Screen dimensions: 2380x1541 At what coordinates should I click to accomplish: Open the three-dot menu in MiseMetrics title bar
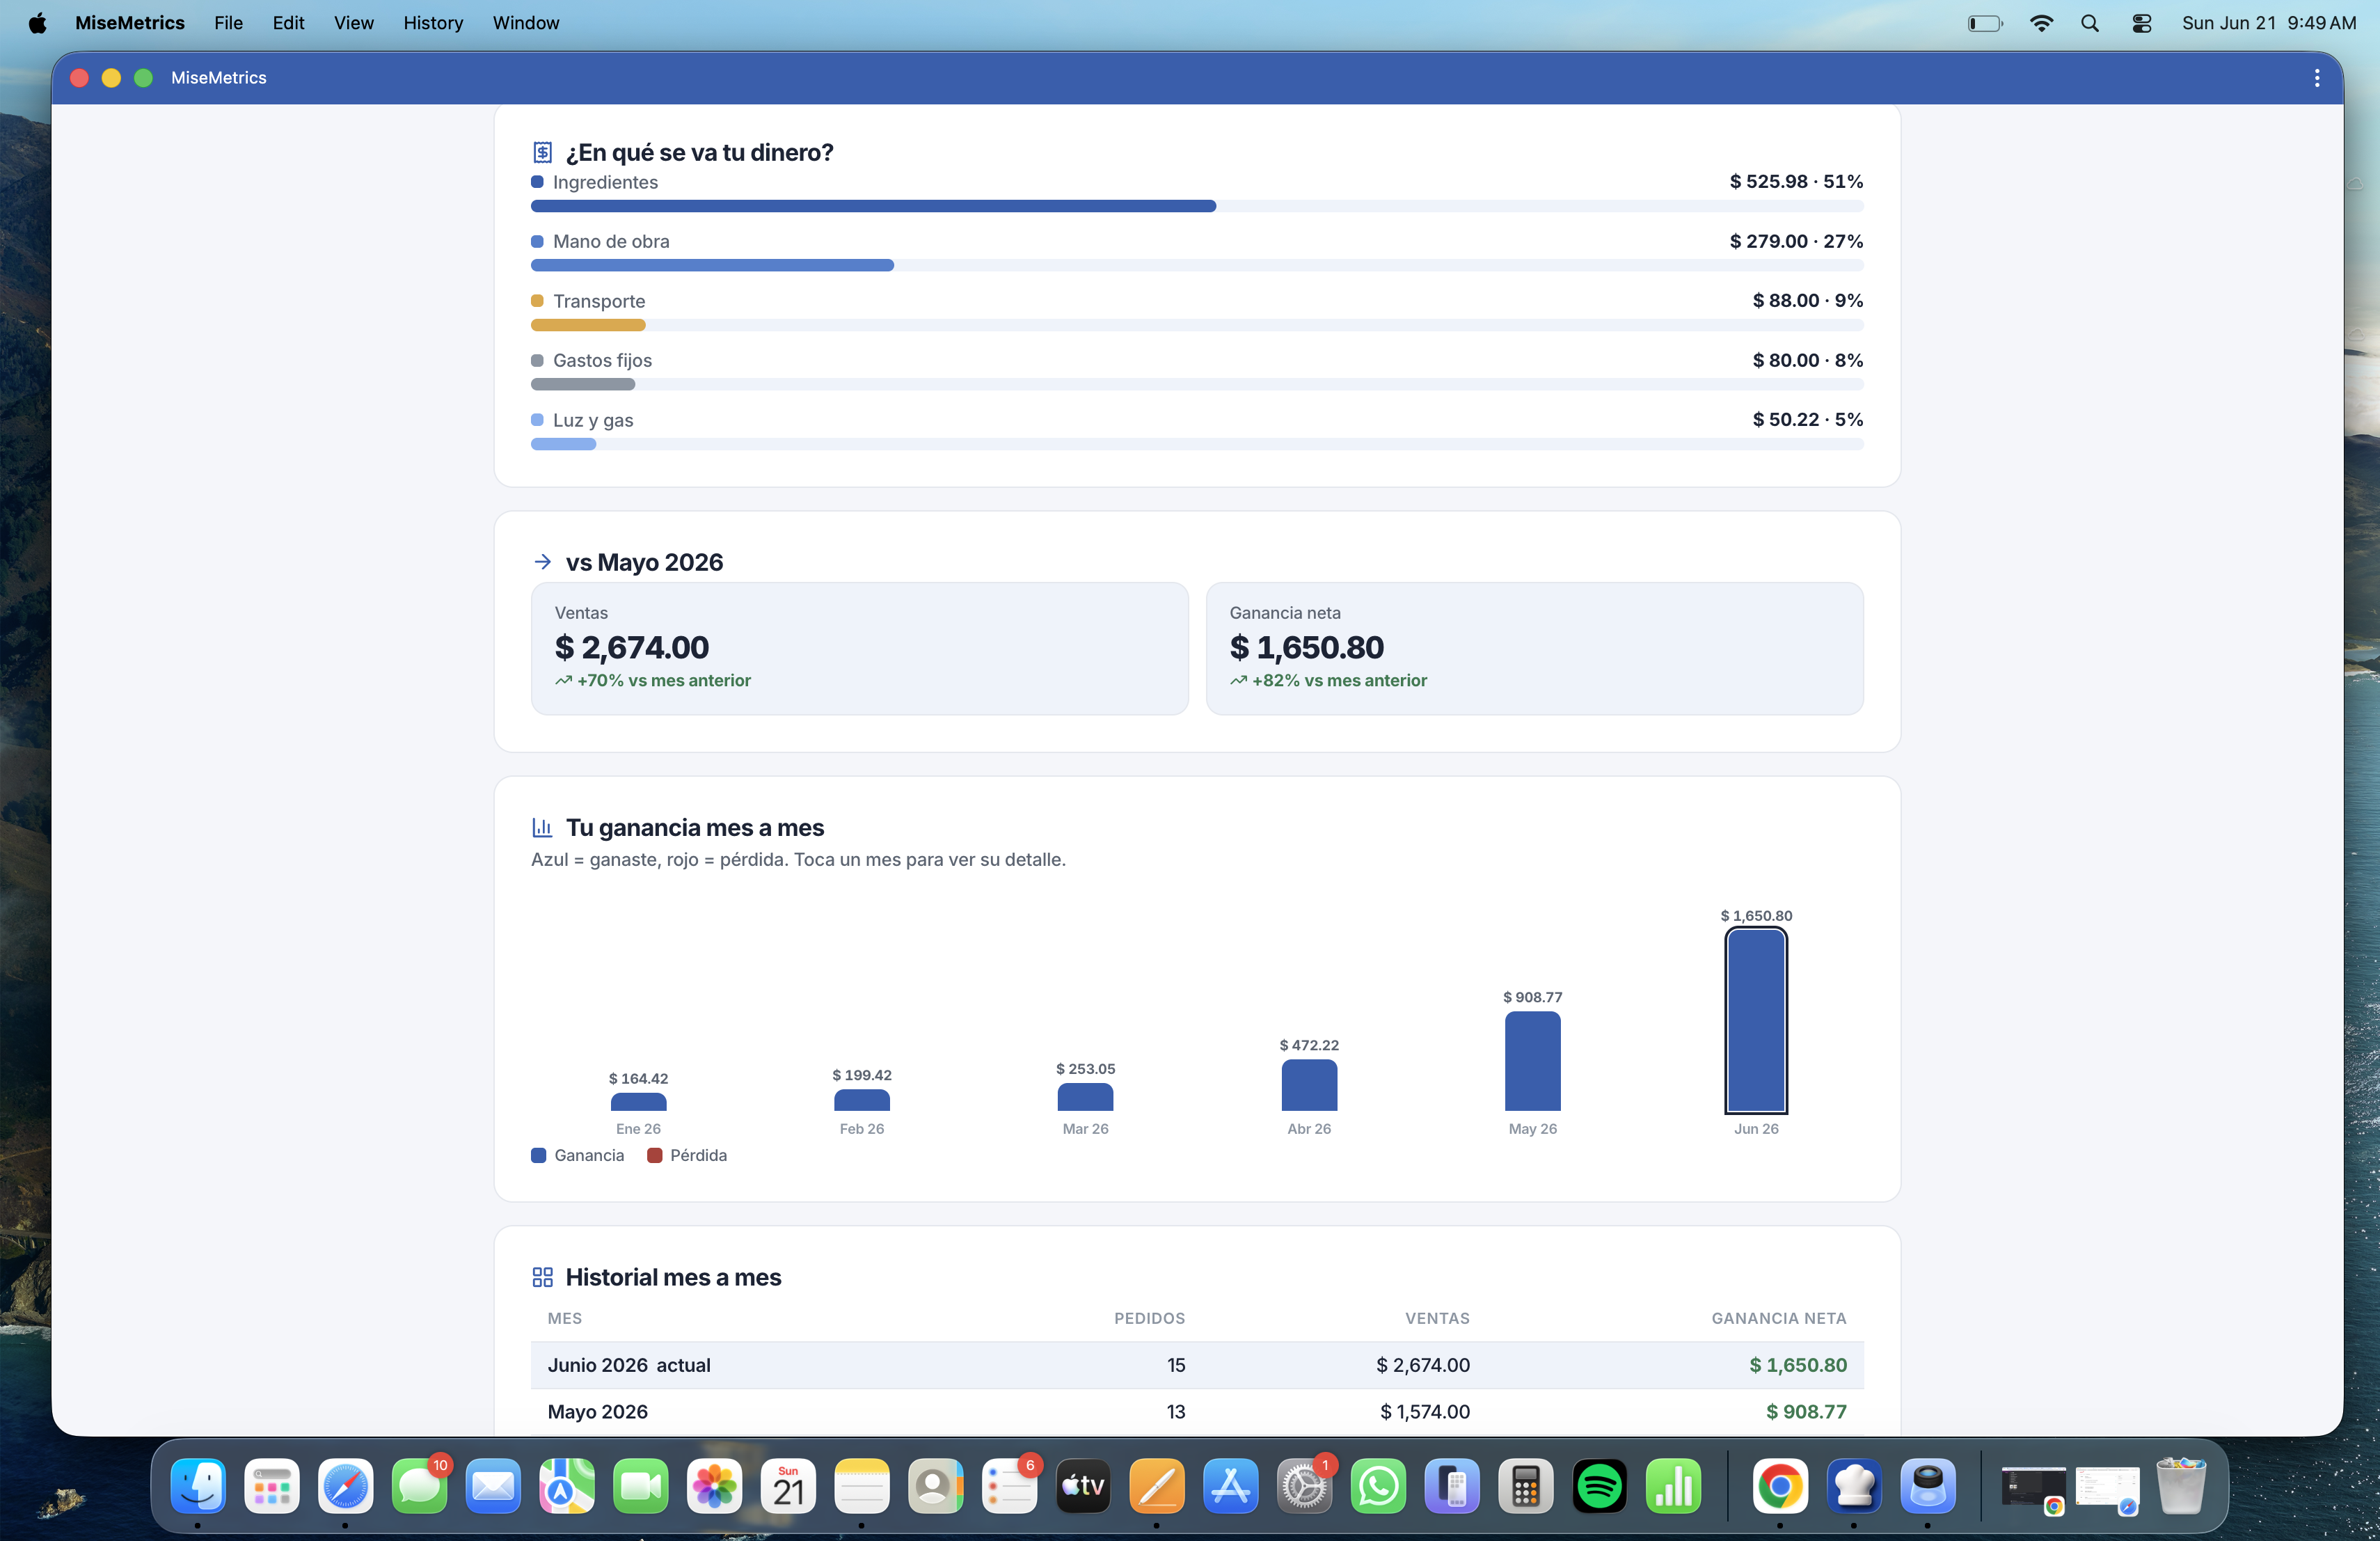pyautogui.click(x=2316, y=78)
